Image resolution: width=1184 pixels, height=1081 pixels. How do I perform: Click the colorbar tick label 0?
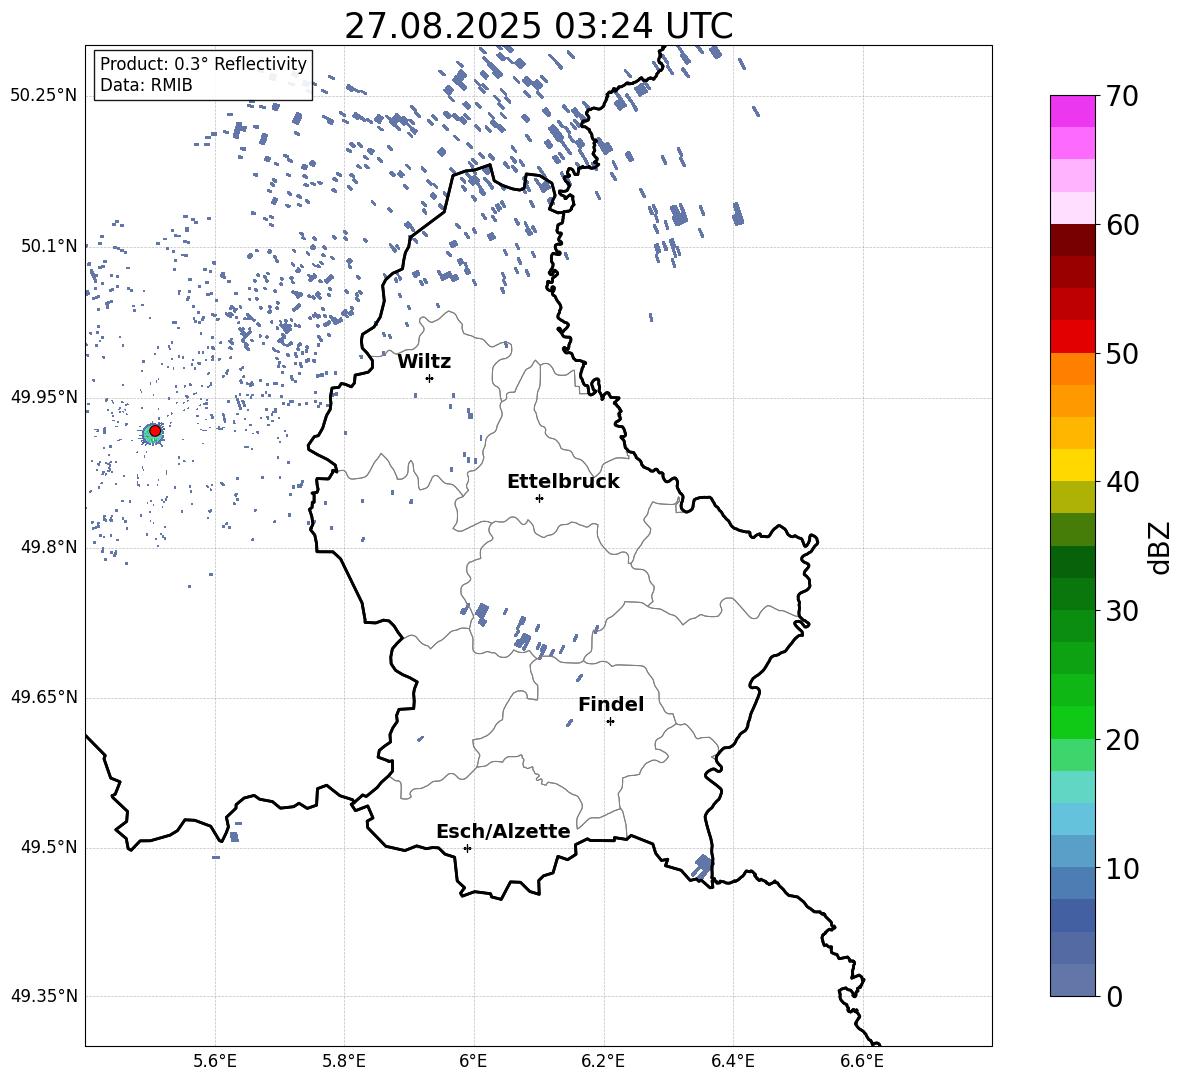(1115, 996)
